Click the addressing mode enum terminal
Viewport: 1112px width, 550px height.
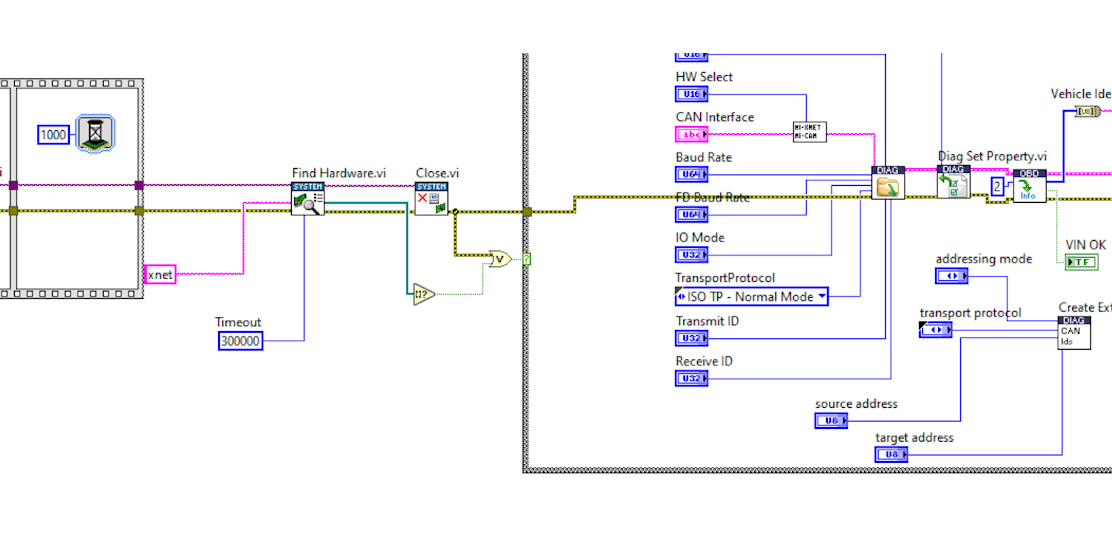click(x=951, y=276)
